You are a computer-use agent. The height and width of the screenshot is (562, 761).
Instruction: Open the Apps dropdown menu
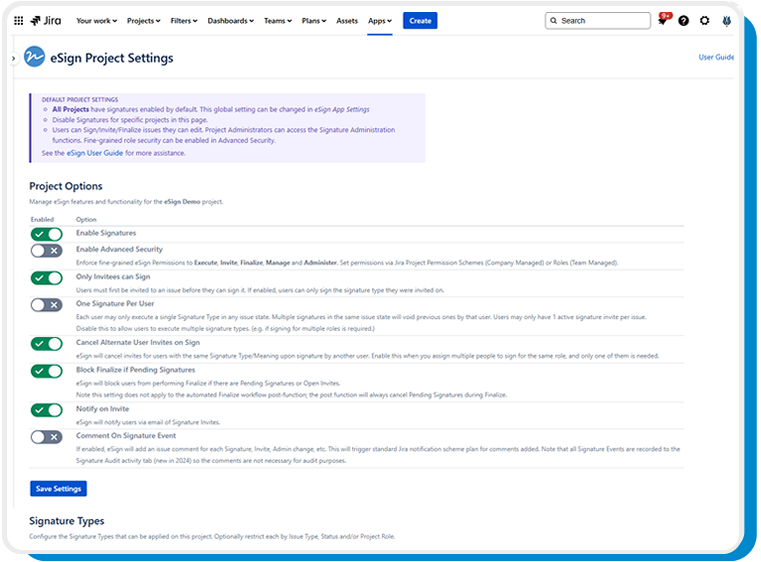click(380, 21)
